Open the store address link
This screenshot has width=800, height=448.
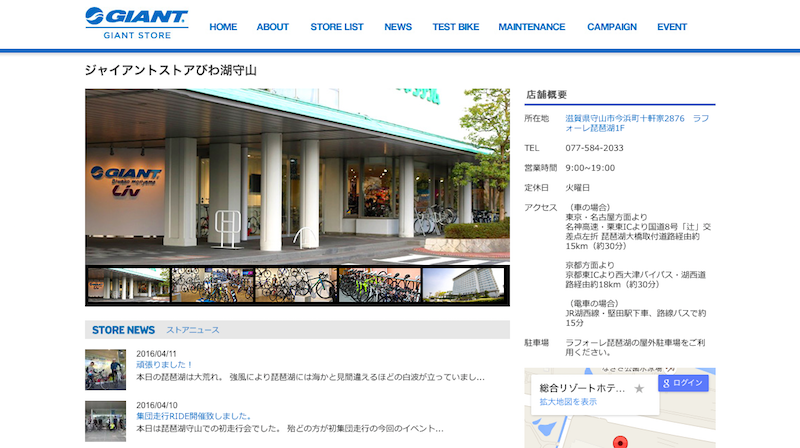637,123
